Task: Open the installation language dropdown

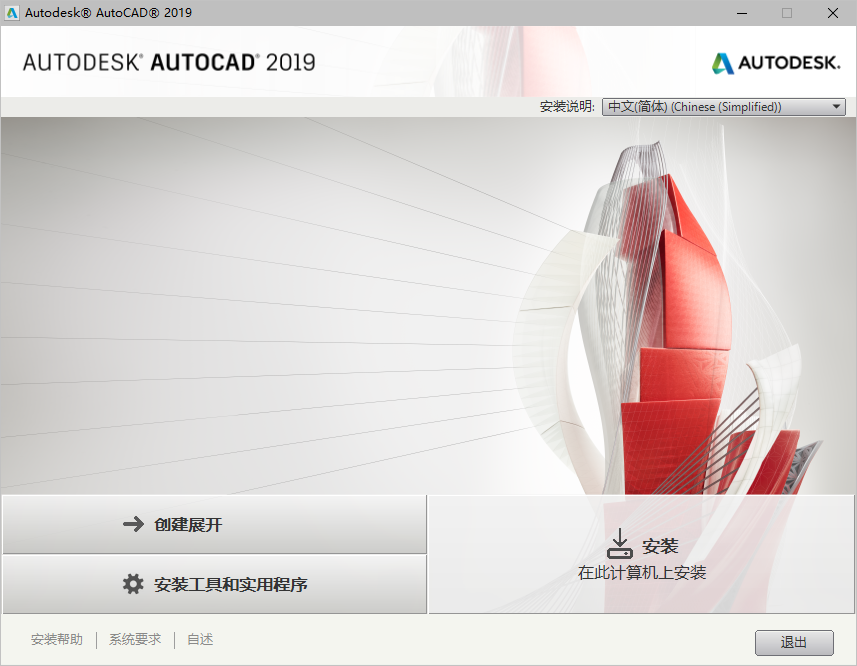Action: [723, 106]
